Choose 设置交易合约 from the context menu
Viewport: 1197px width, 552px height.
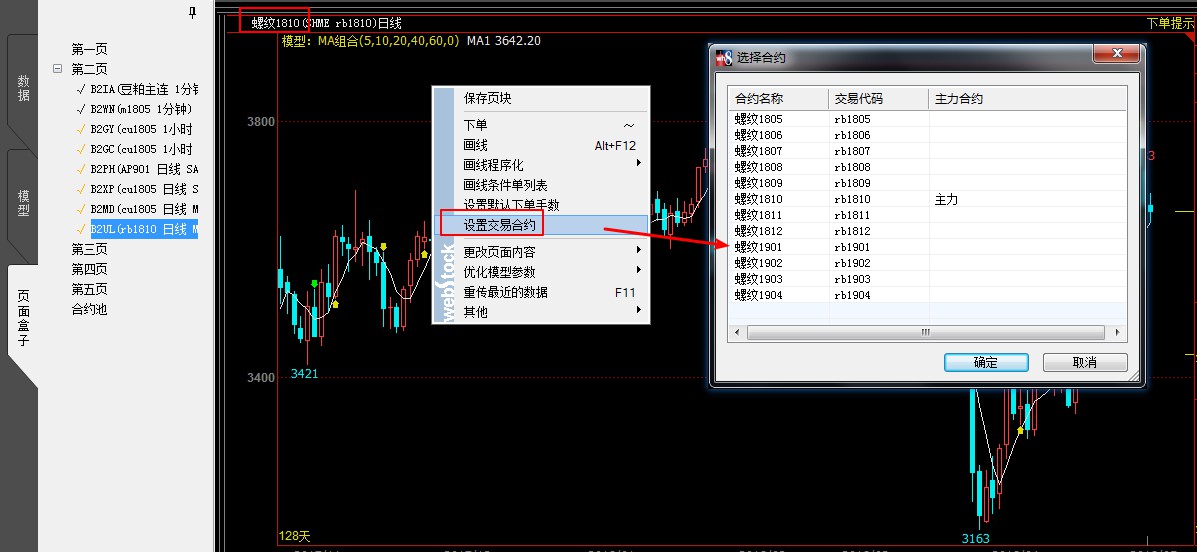(541, 224)
